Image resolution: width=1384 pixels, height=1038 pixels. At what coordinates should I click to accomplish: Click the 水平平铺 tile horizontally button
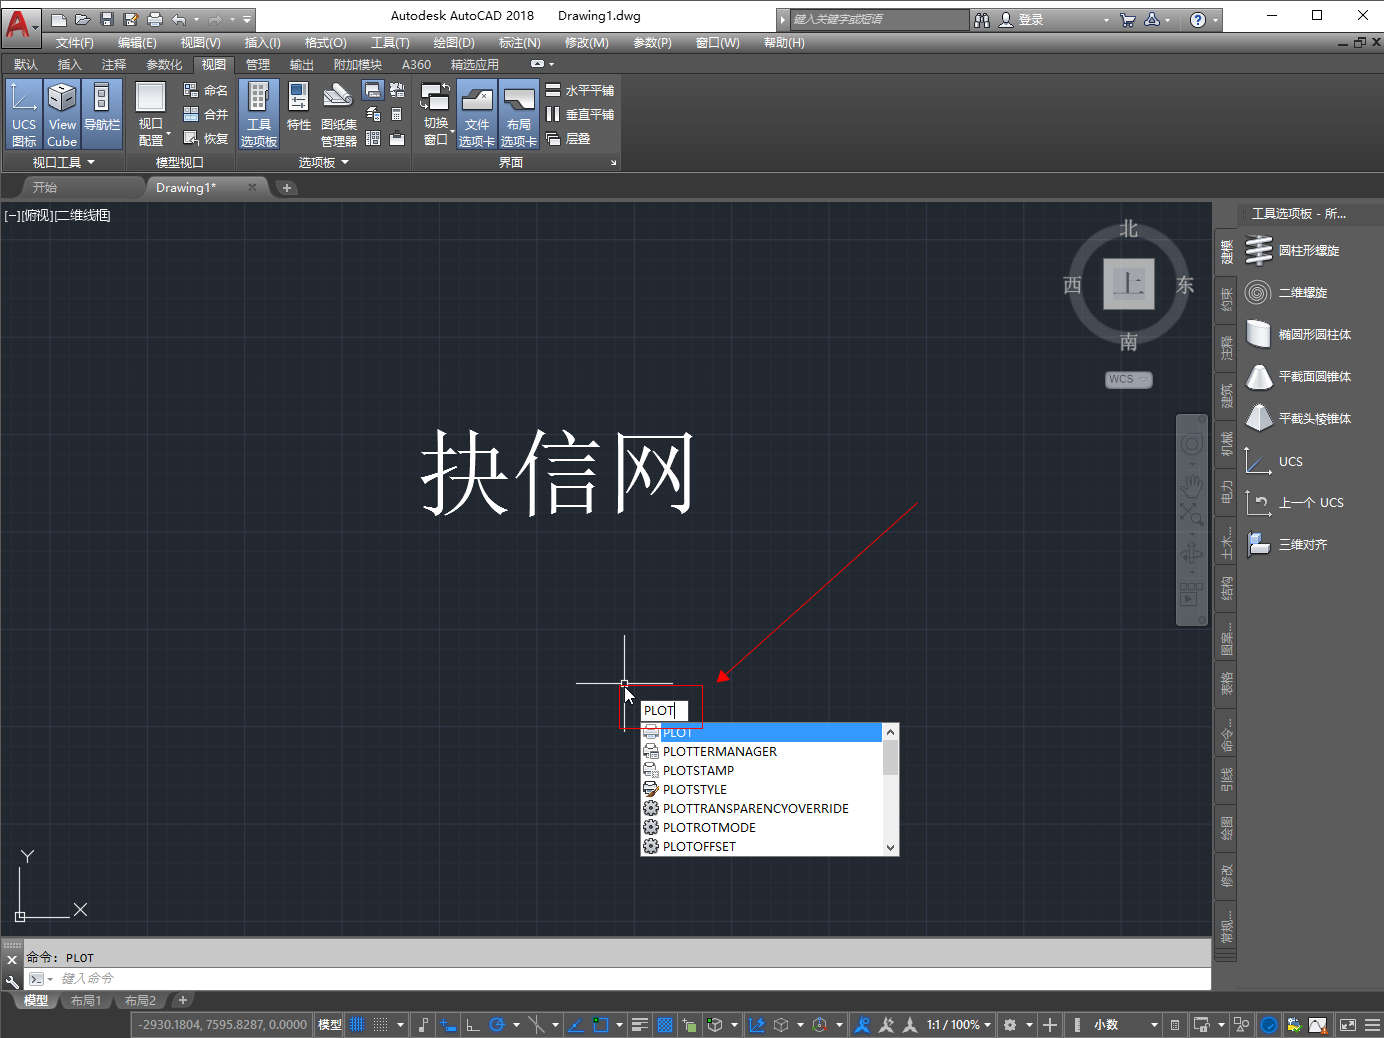tap(580, 90)
